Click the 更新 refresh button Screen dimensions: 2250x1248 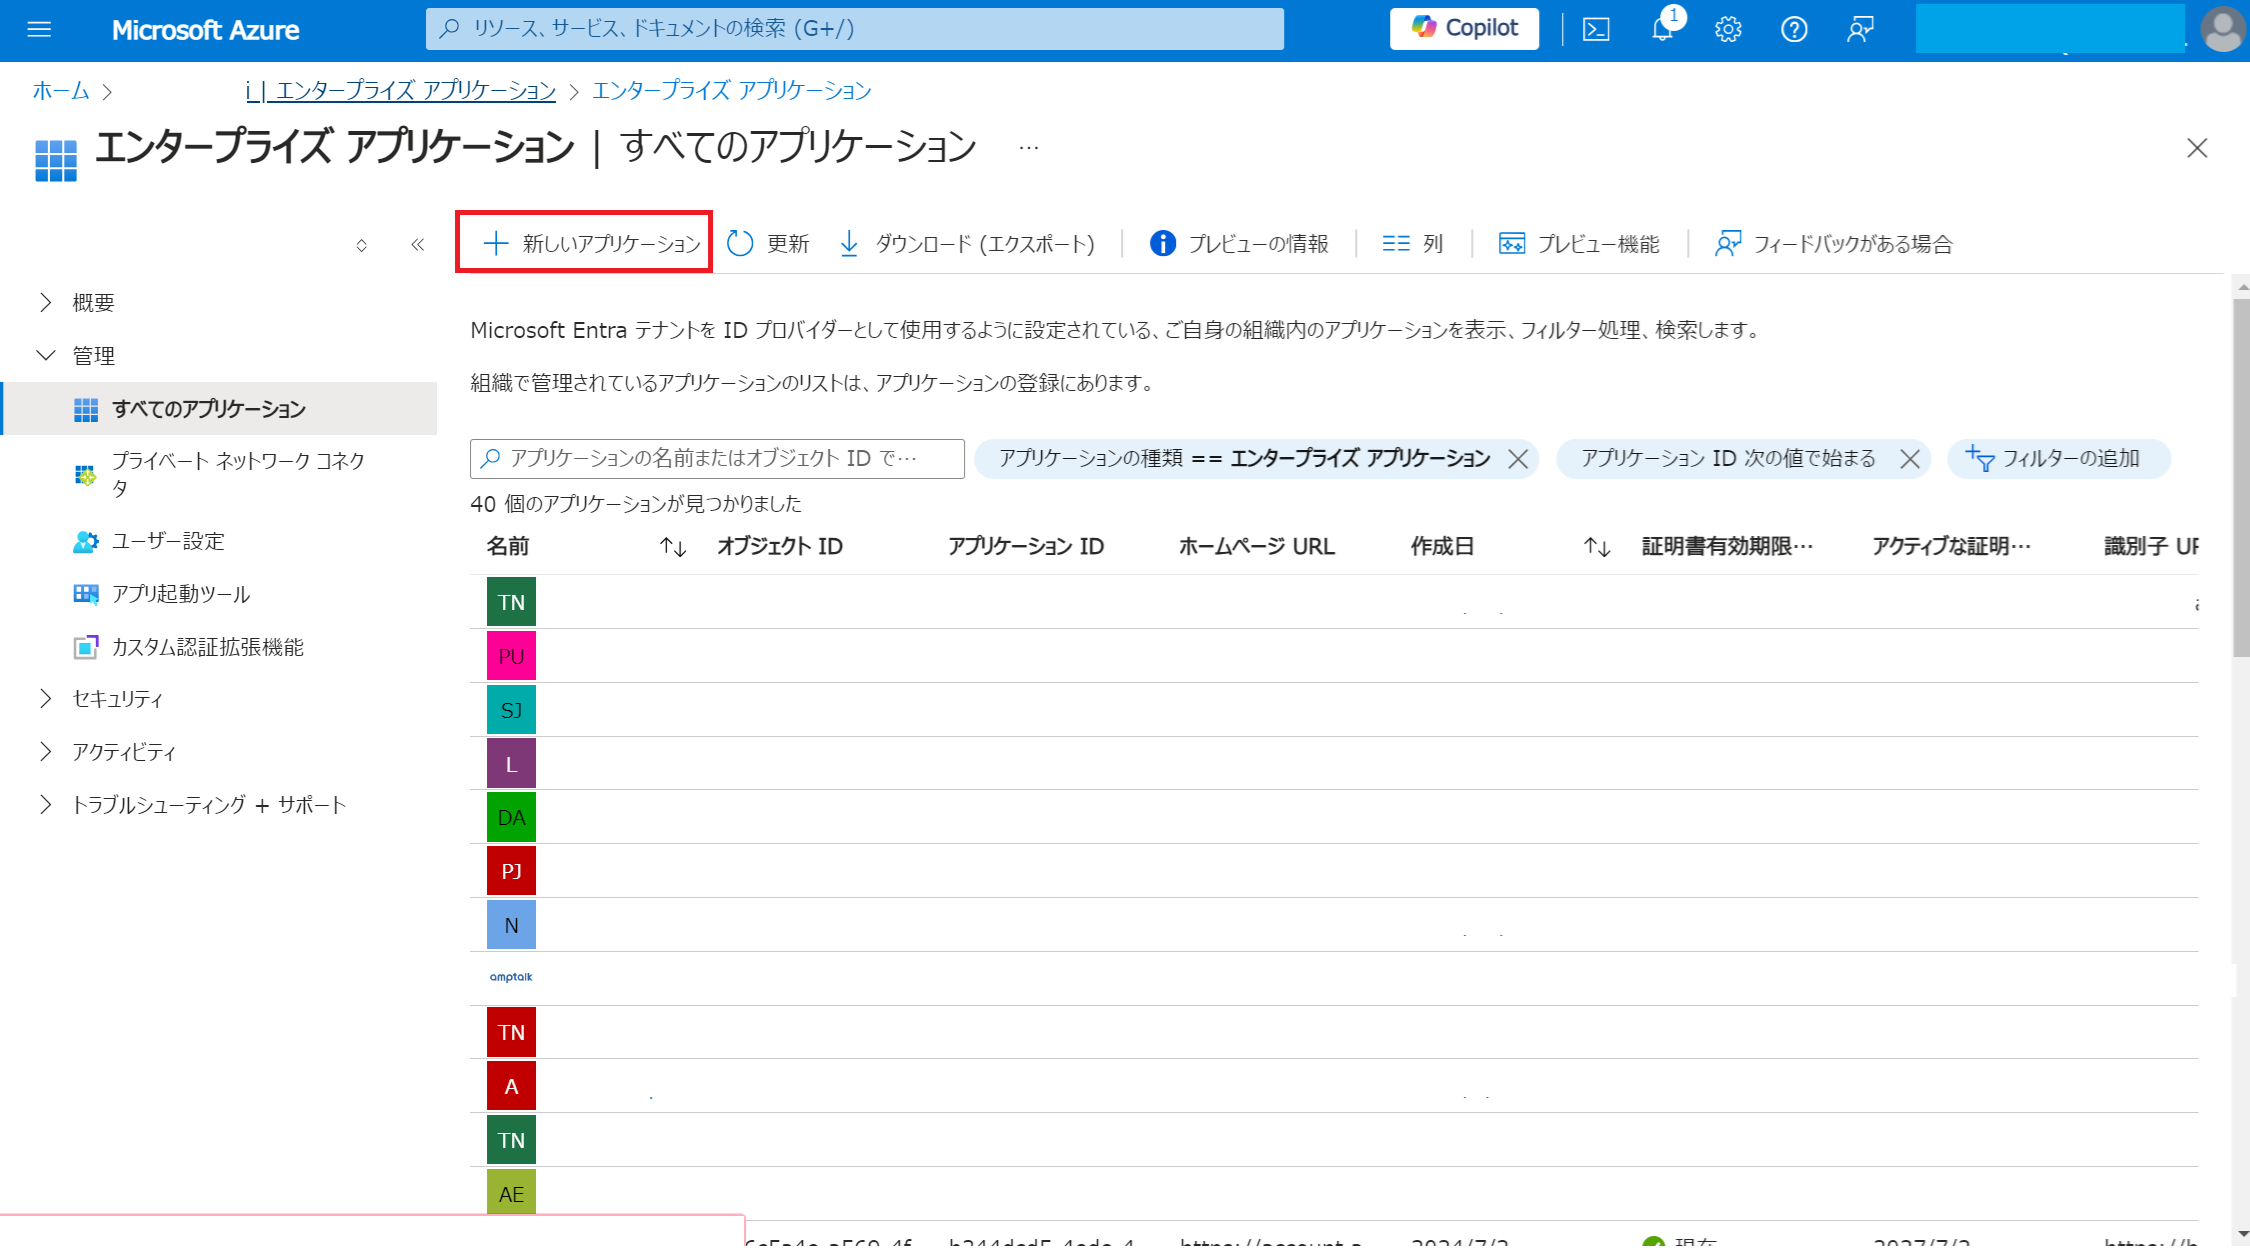click(768, 243)
